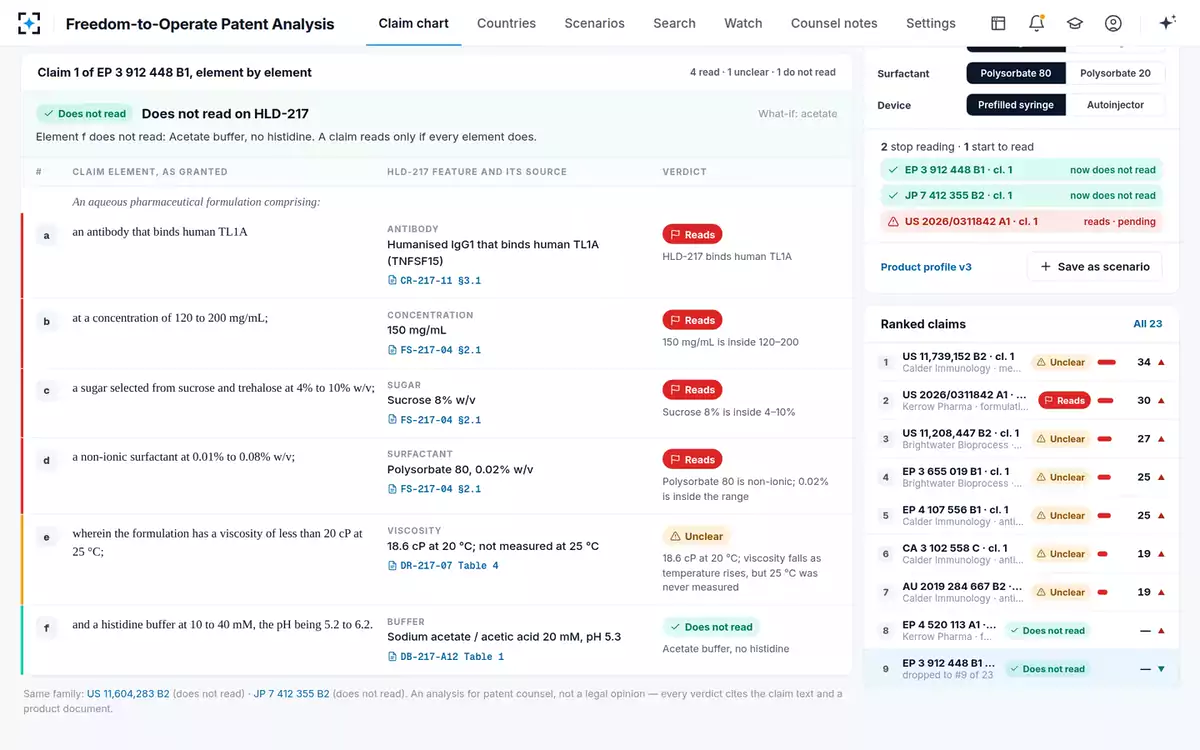Click the Reads flag badge for element d
The height and width of the screenshot is (750, 1200).
692,460
